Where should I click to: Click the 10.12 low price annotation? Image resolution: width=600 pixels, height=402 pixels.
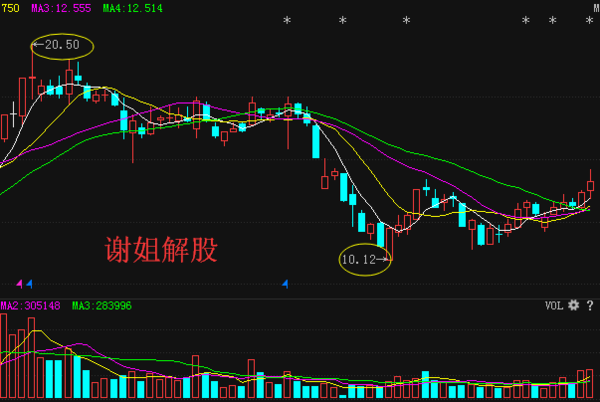point(364,259)
